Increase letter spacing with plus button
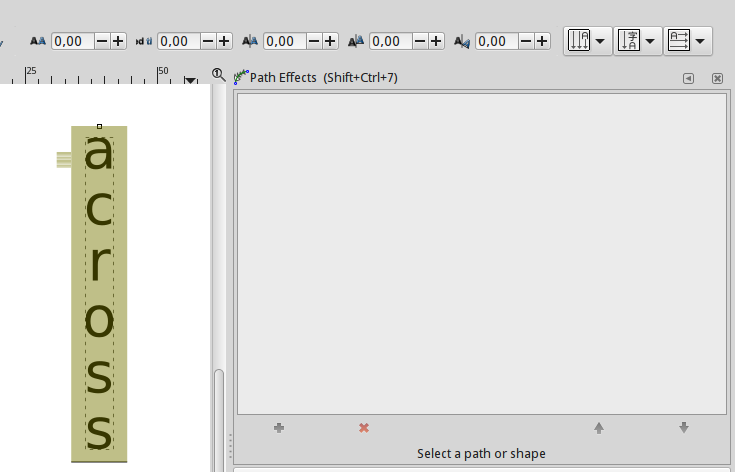This screenshot has height=472, width=735. click(x=119, y=41)
